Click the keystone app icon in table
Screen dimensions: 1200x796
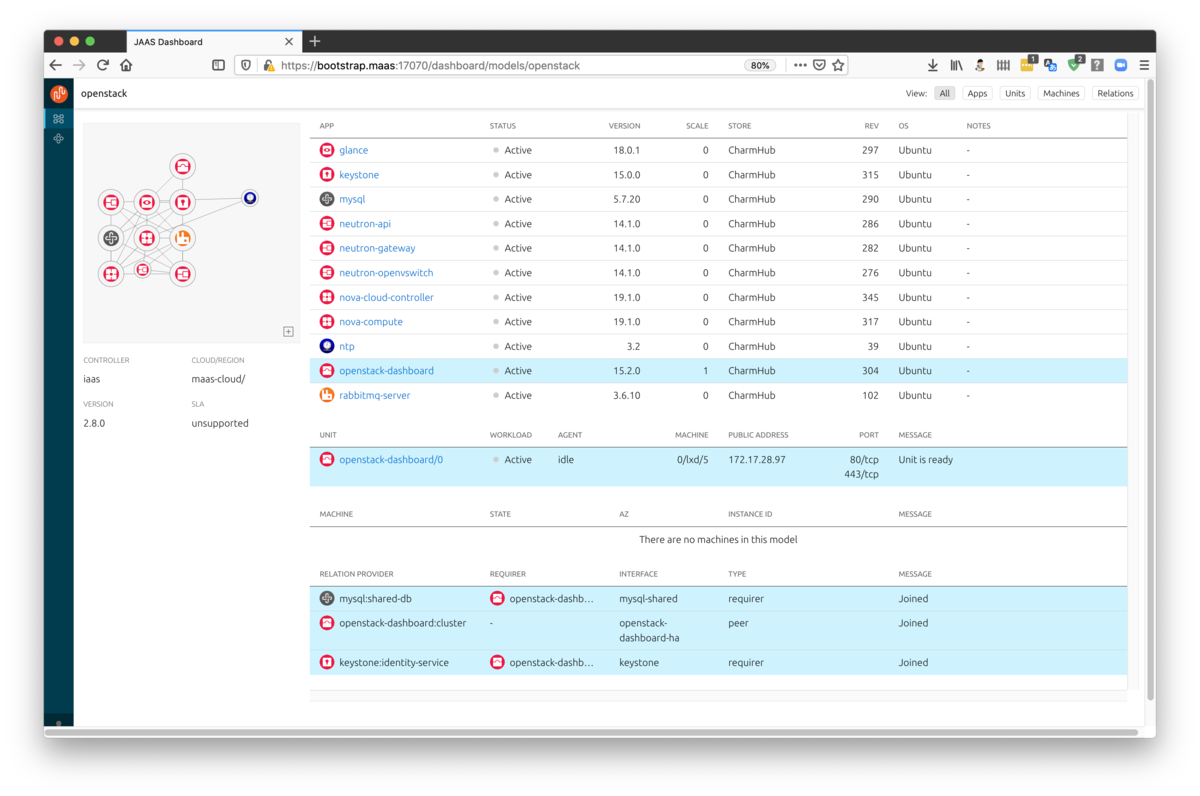[x=327, y=175]
